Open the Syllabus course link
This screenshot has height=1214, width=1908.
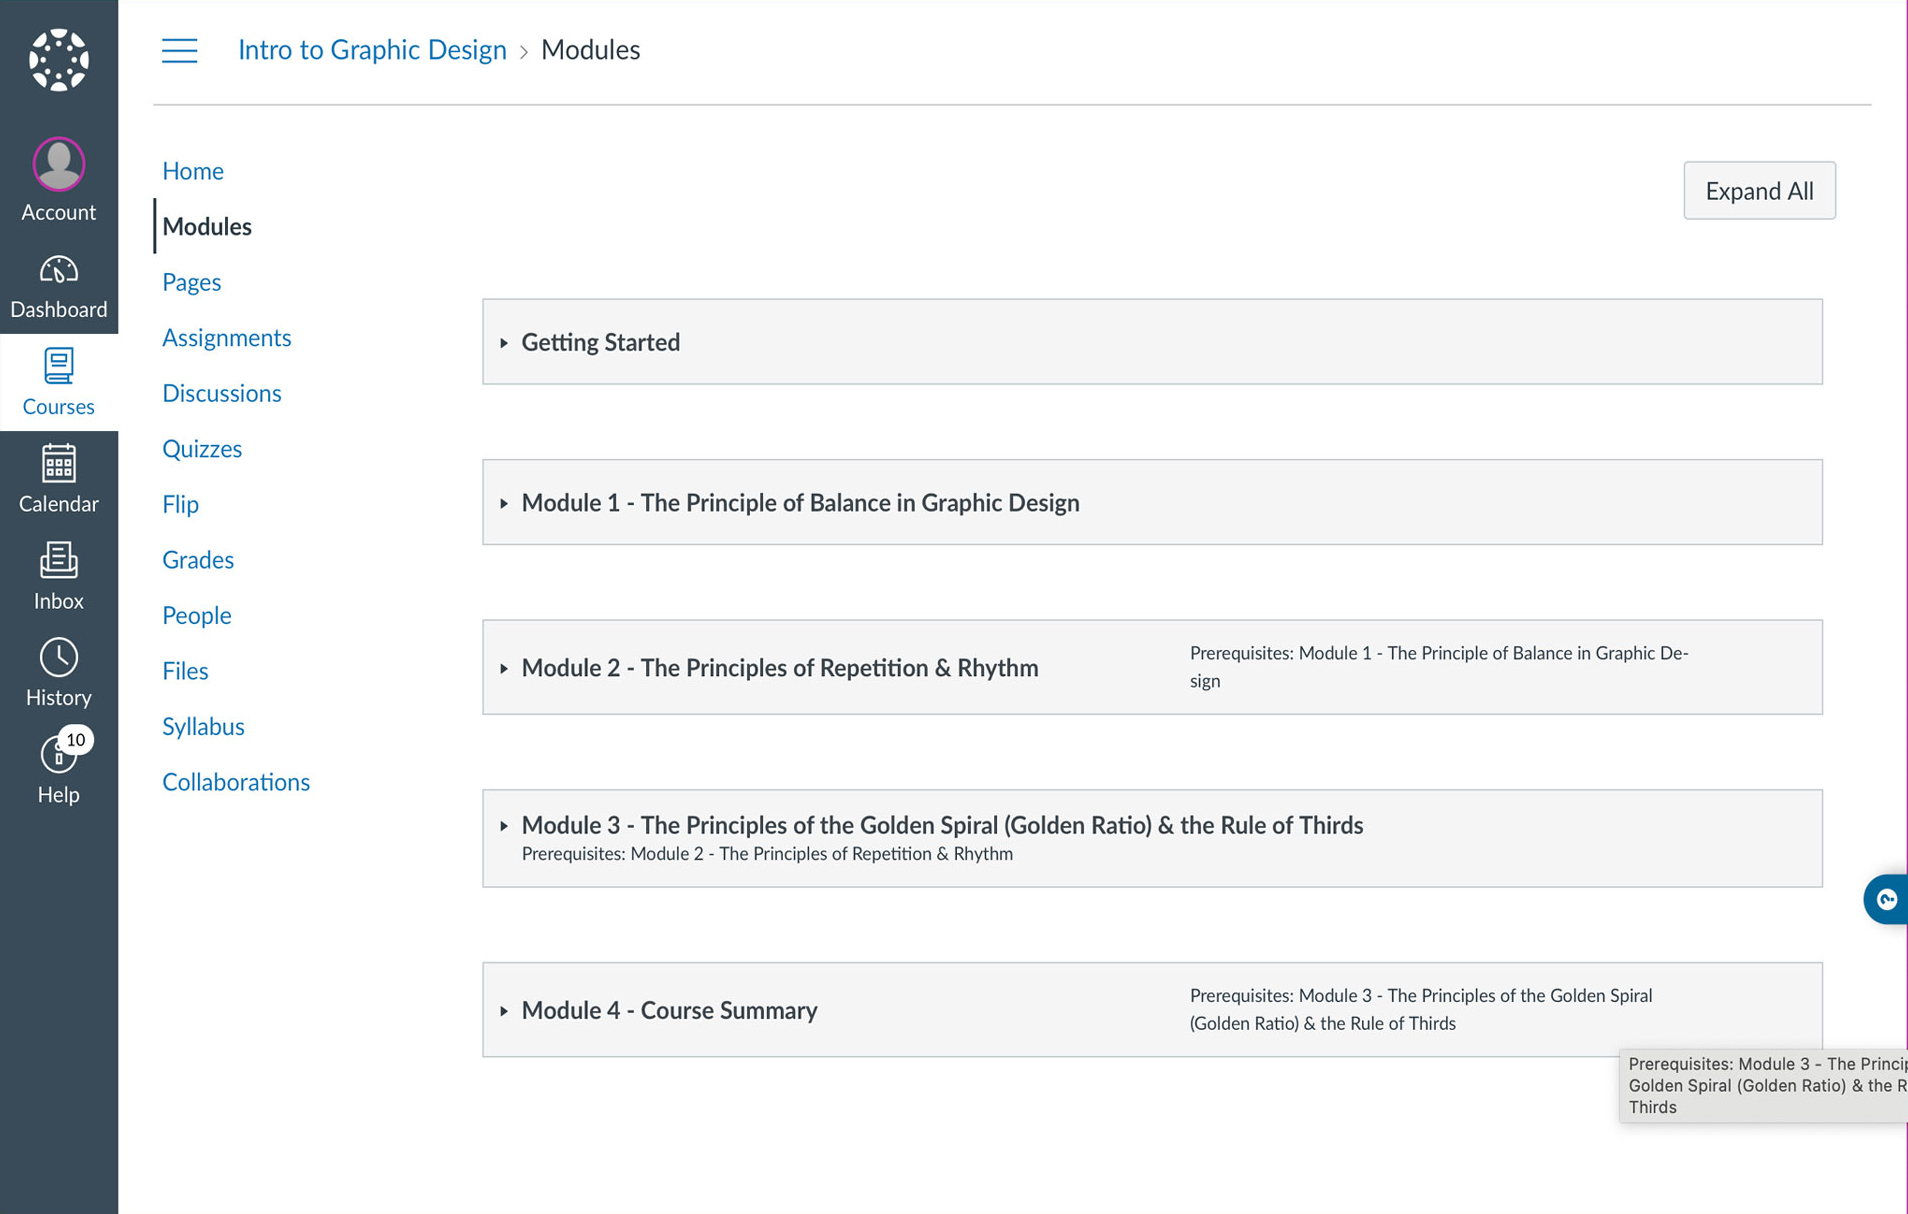[203, 727]
